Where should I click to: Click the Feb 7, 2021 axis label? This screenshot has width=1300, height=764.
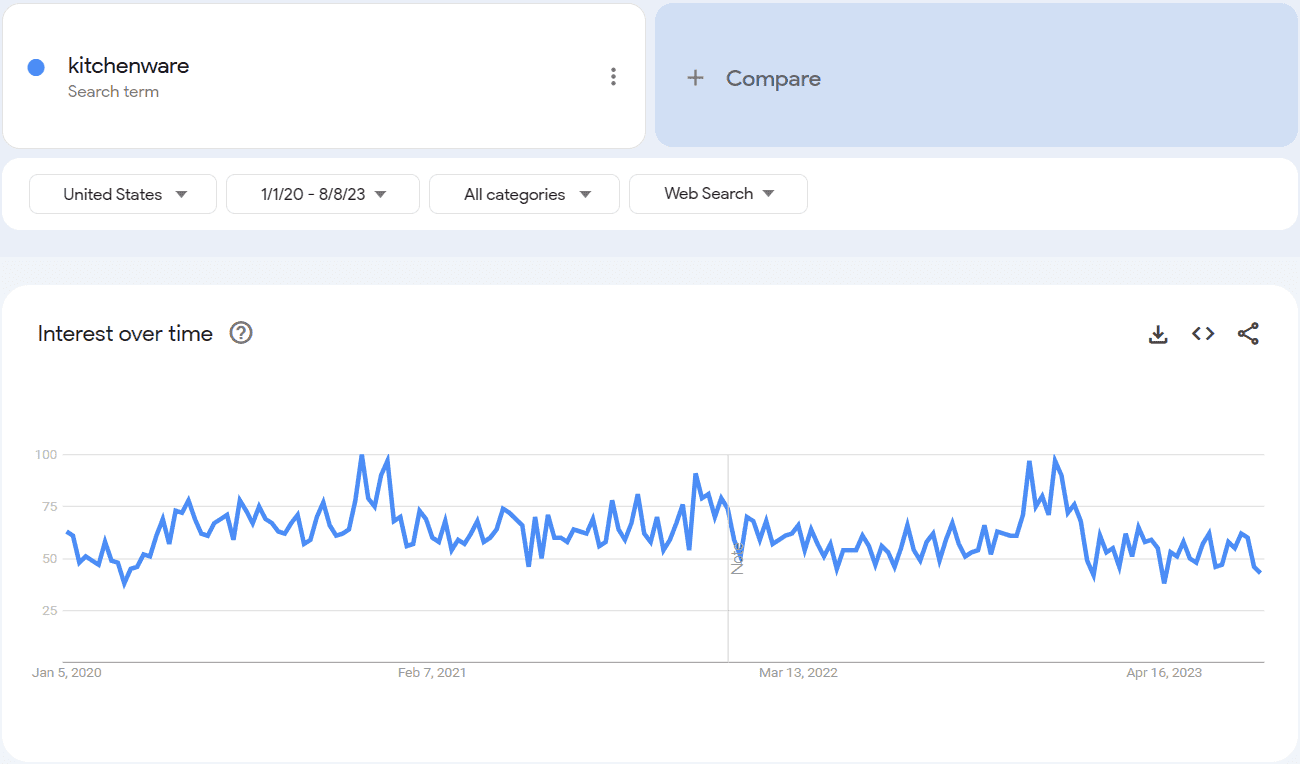coord(432,673)
